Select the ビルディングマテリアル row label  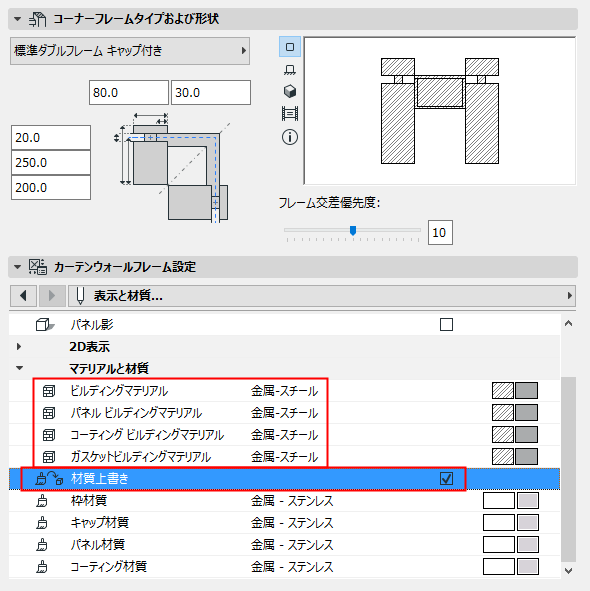(x=119, y=391)
